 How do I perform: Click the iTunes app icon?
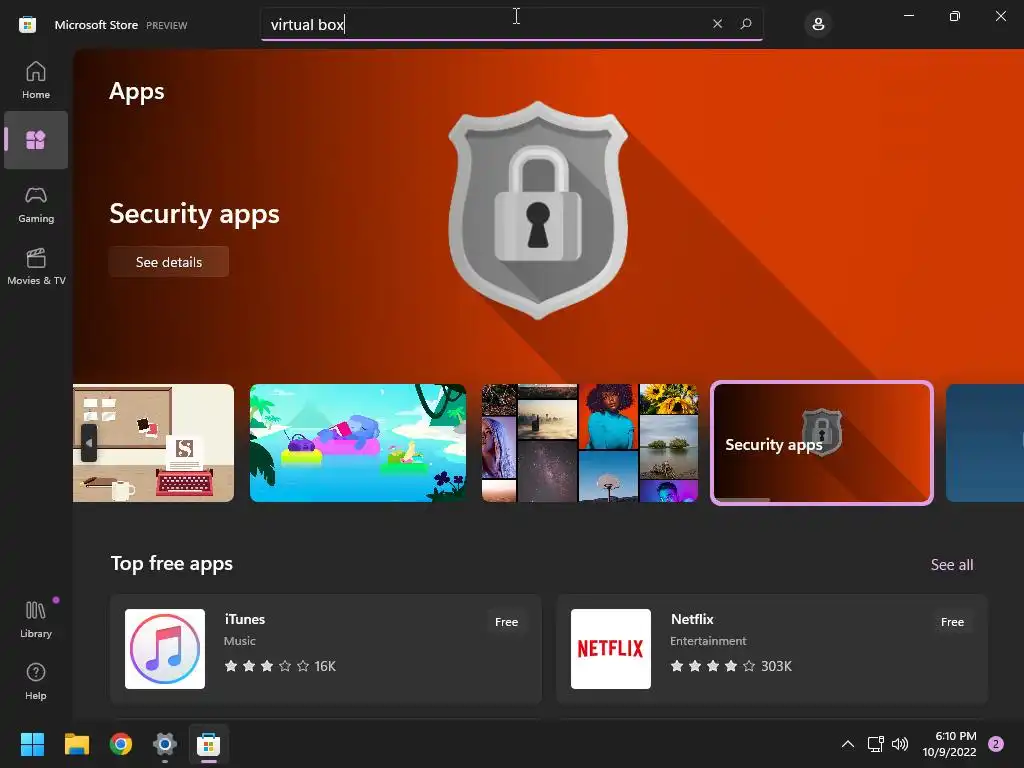[165, 648]
